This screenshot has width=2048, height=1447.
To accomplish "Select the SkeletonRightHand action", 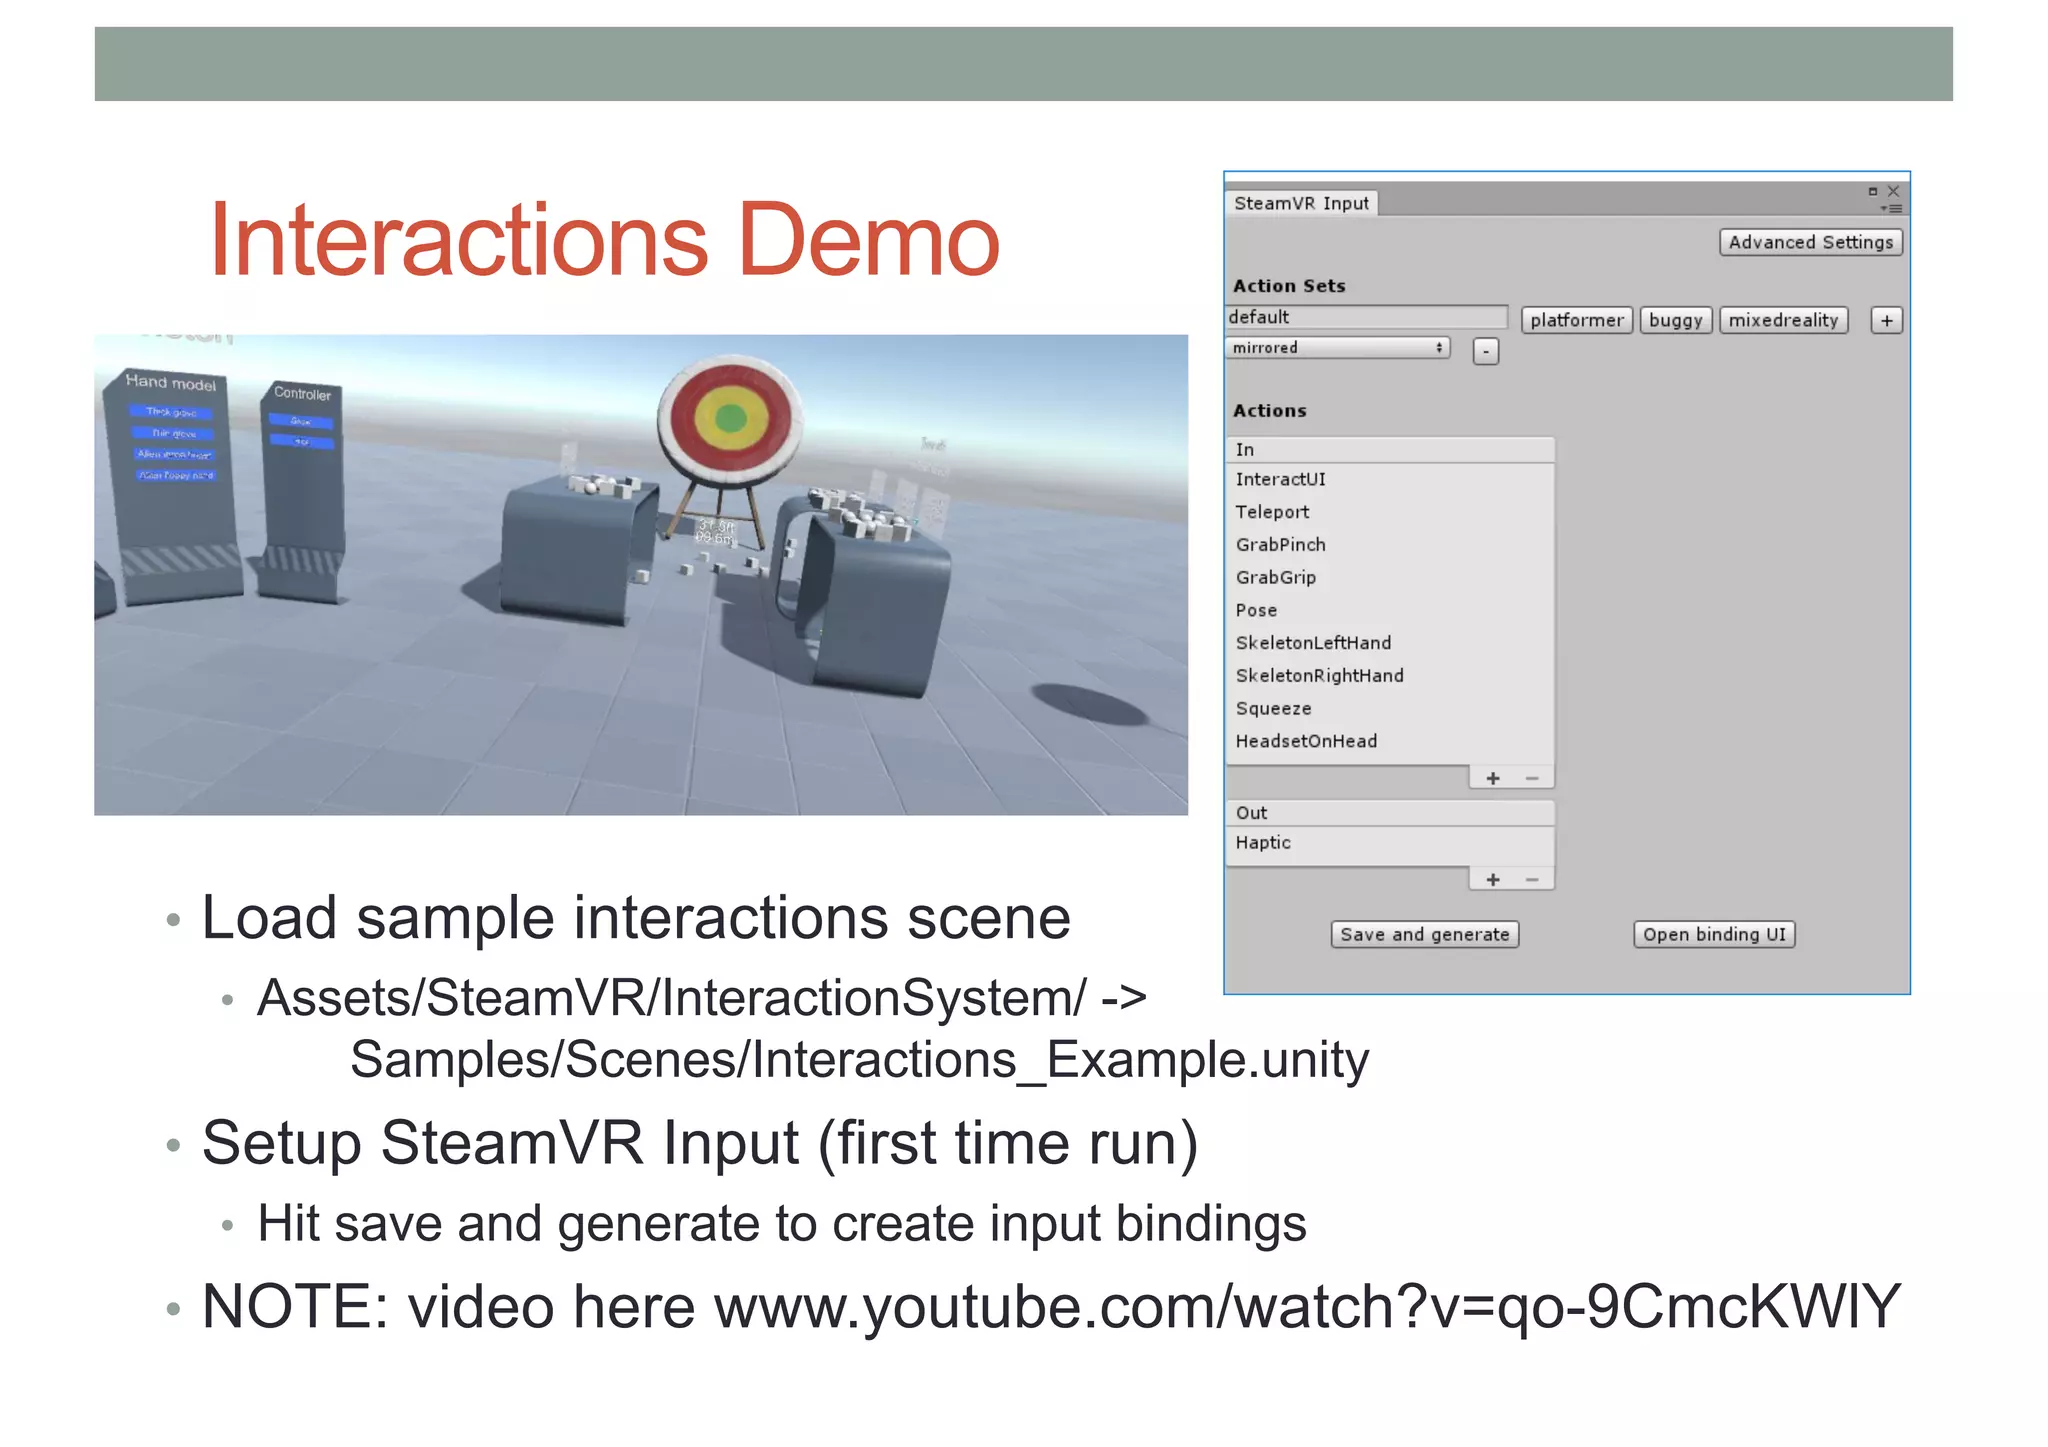I will pos(1390,676).
